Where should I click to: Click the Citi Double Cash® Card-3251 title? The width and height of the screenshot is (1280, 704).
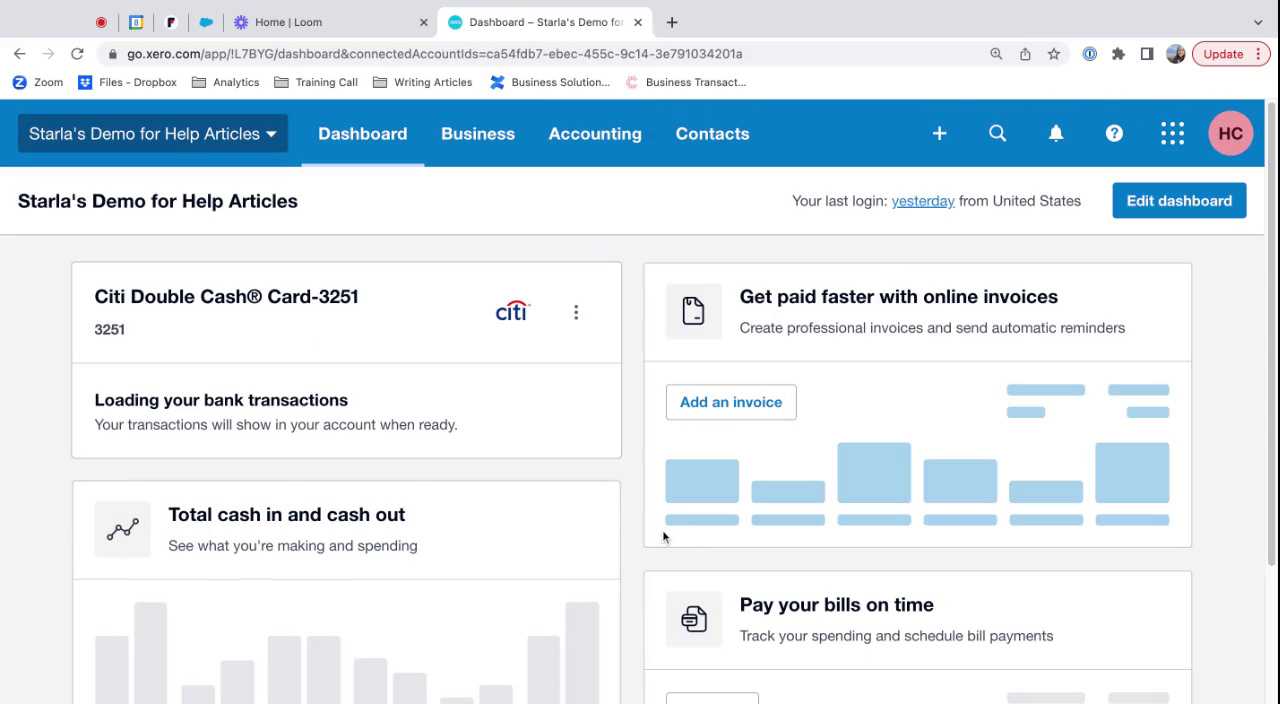coord(226,296)
